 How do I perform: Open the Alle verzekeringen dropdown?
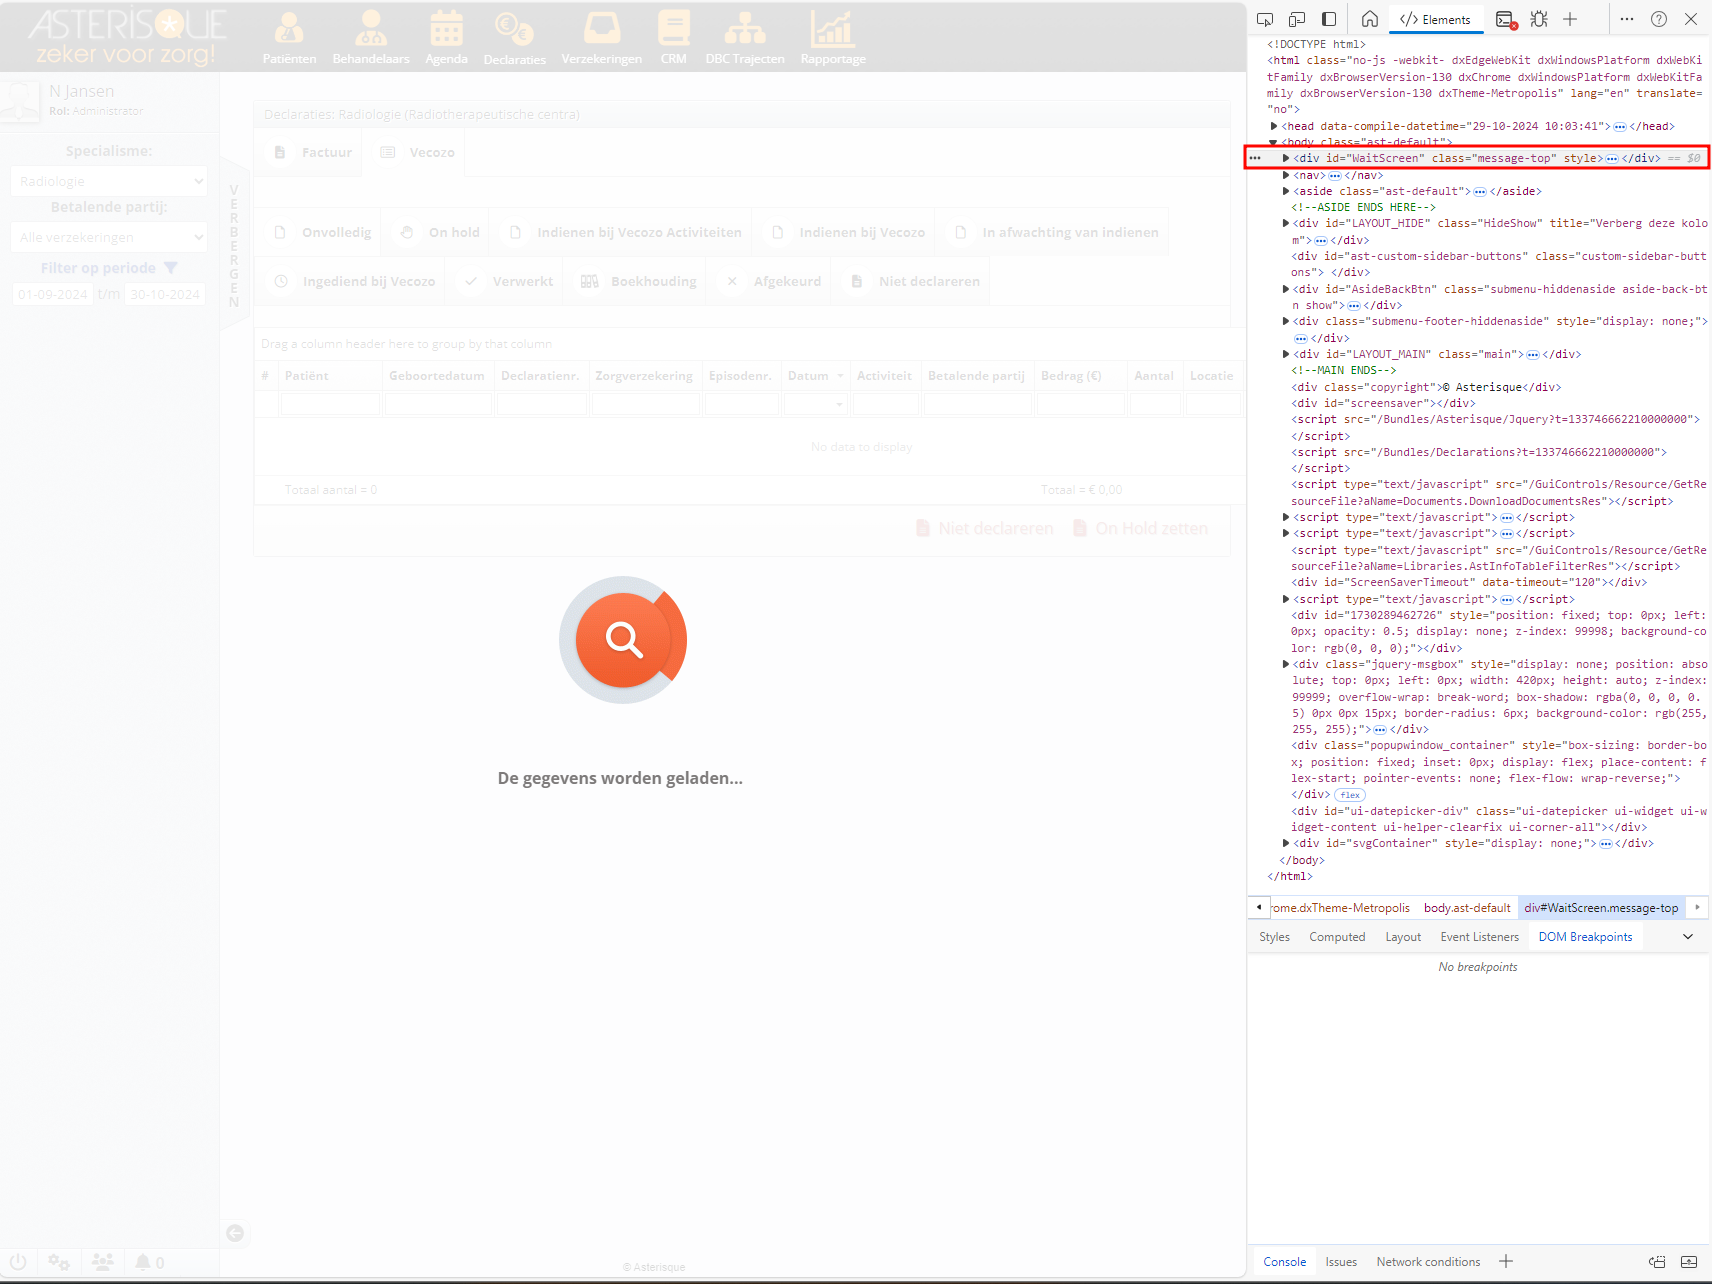108,237
